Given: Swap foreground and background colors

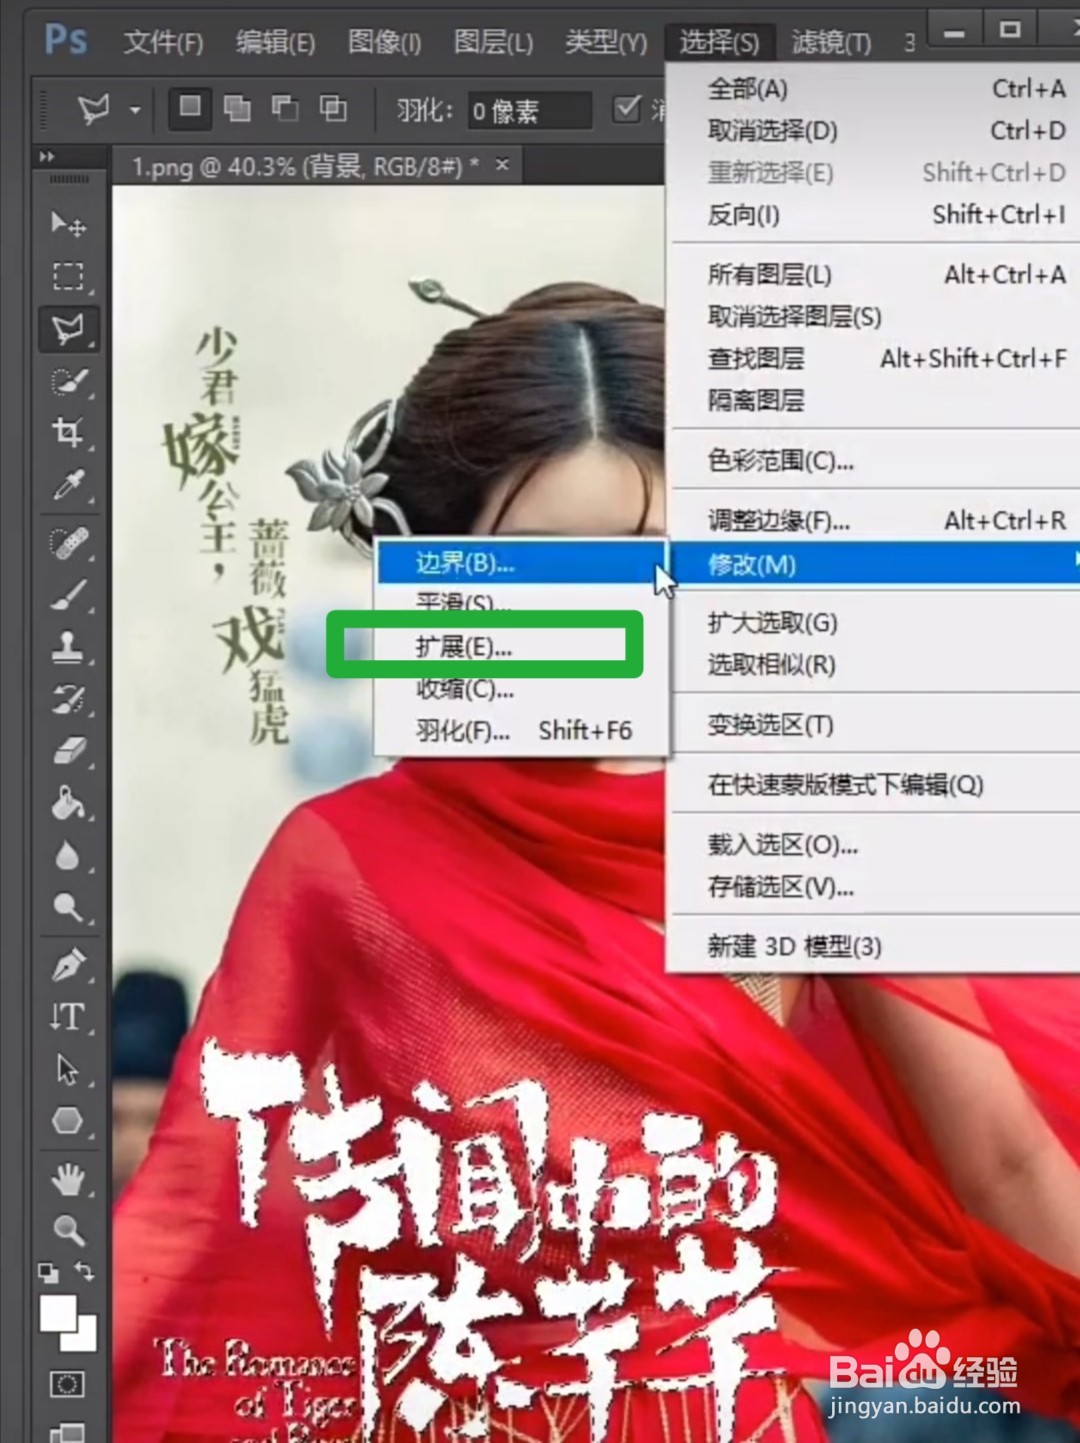Looking at the screenshot, I should pyautogui.click(x=85, y=1272).
